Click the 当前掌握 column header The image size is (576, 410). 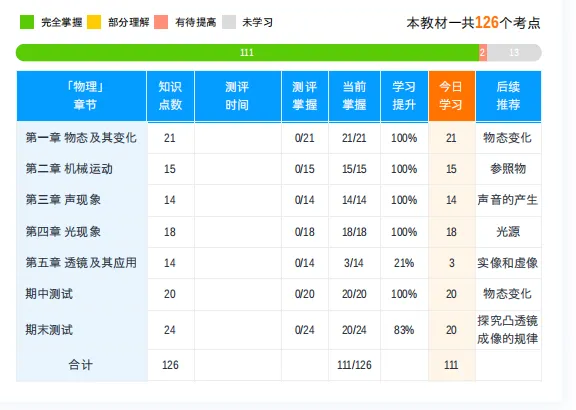[x=354, y=96]
